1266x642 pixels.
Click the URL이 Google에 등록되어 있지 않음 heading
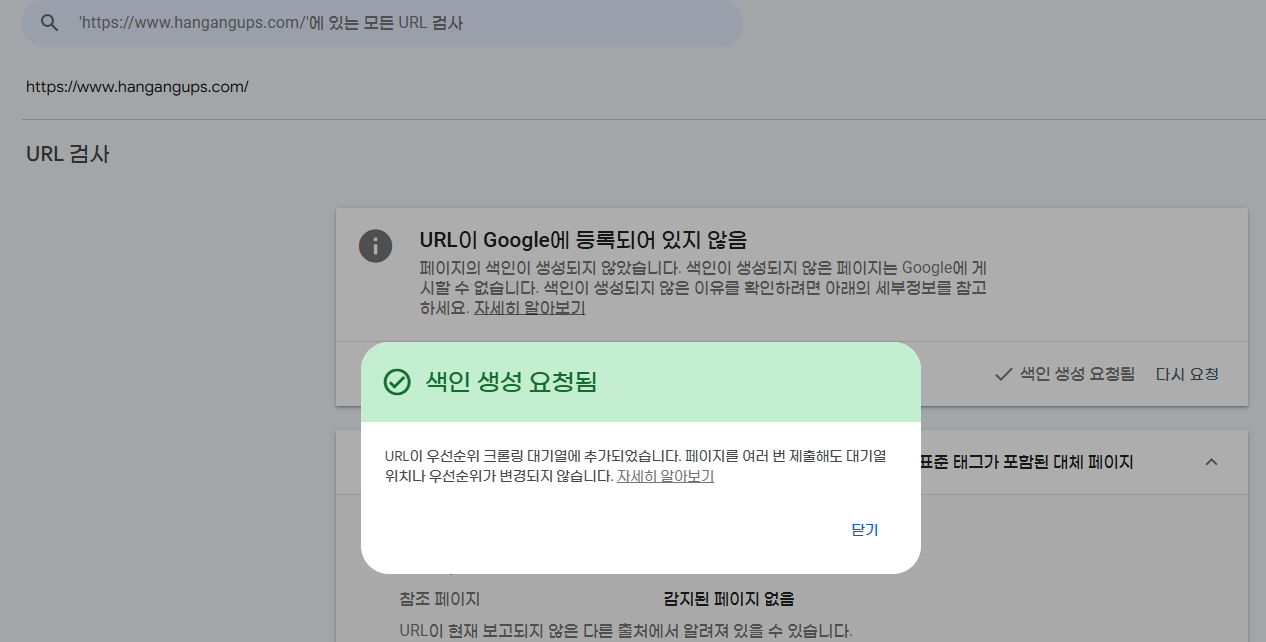(583, 240)
